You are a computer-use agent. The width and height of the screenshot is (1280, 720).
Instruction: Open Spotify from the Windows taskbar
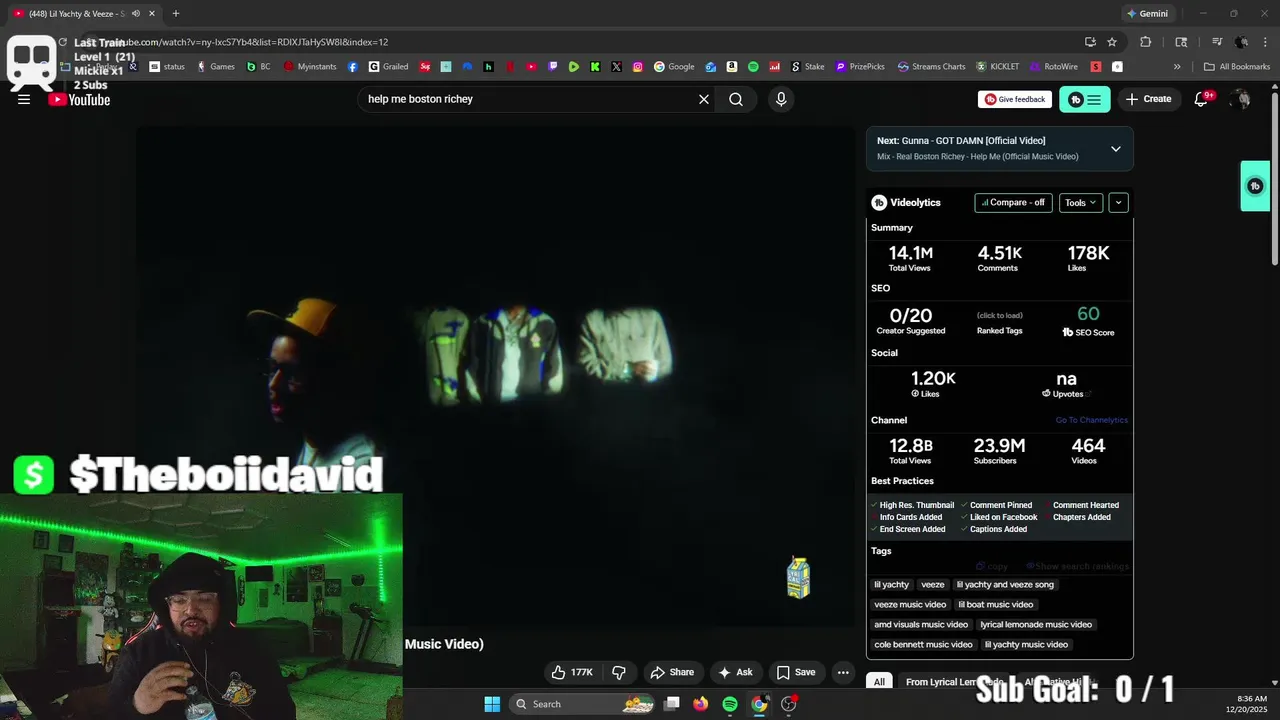coord(730,704)
